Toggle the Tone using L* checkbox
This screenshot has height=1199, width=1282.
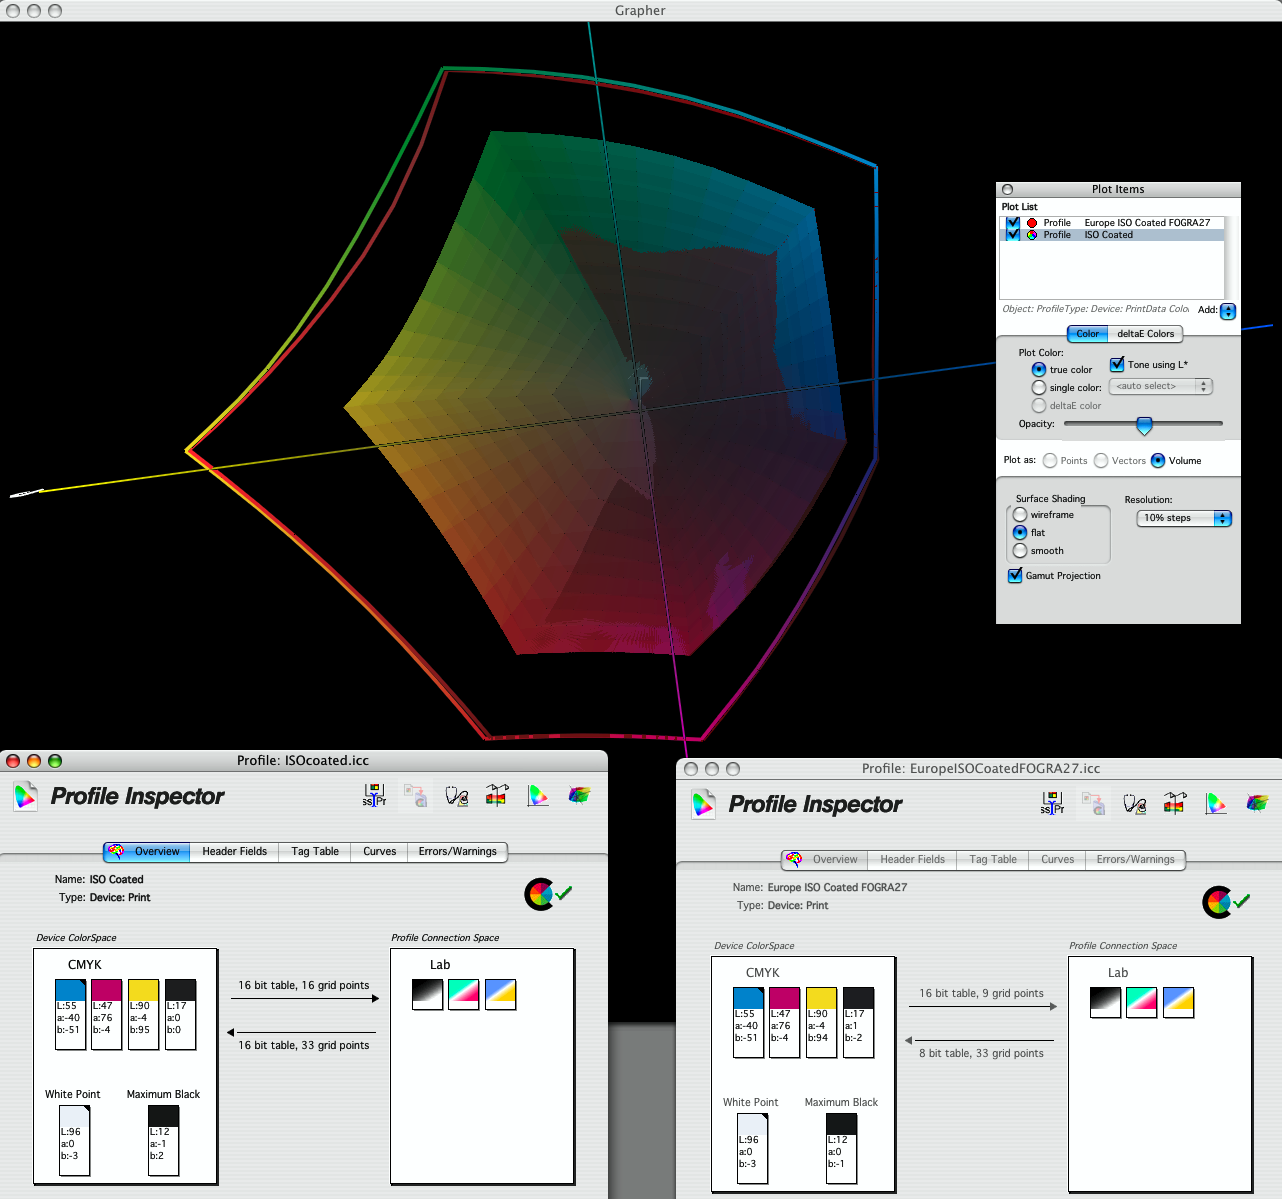click(x=1117, y=365)
